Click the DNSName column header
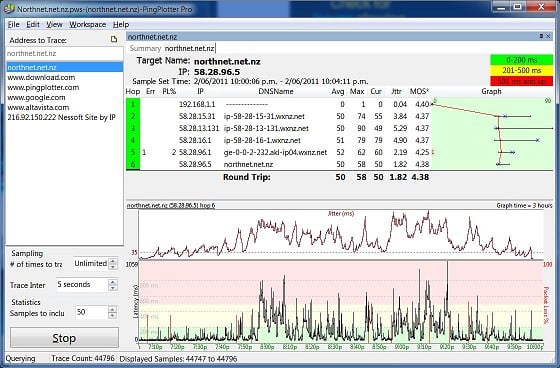Viewport: 560px width, 368px height. pos(276,91)
